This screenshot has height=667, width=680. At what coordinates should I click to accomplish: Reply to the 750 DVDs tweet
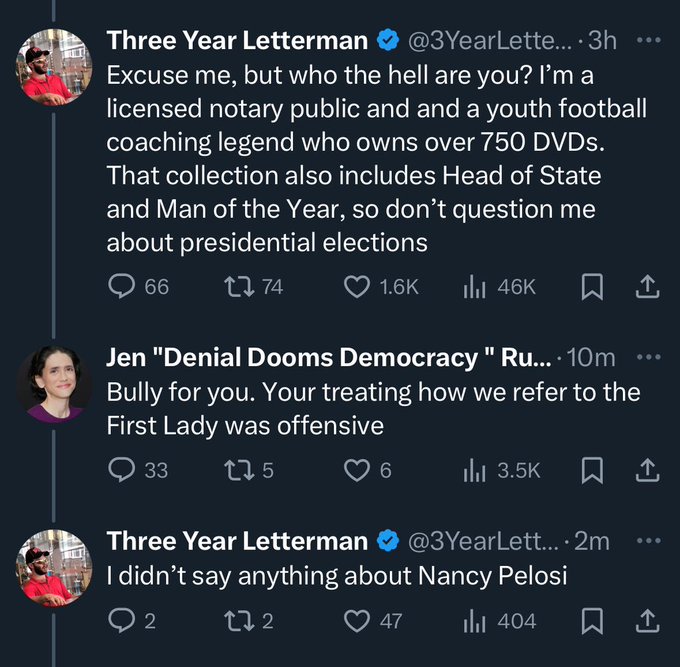point(122,287)
